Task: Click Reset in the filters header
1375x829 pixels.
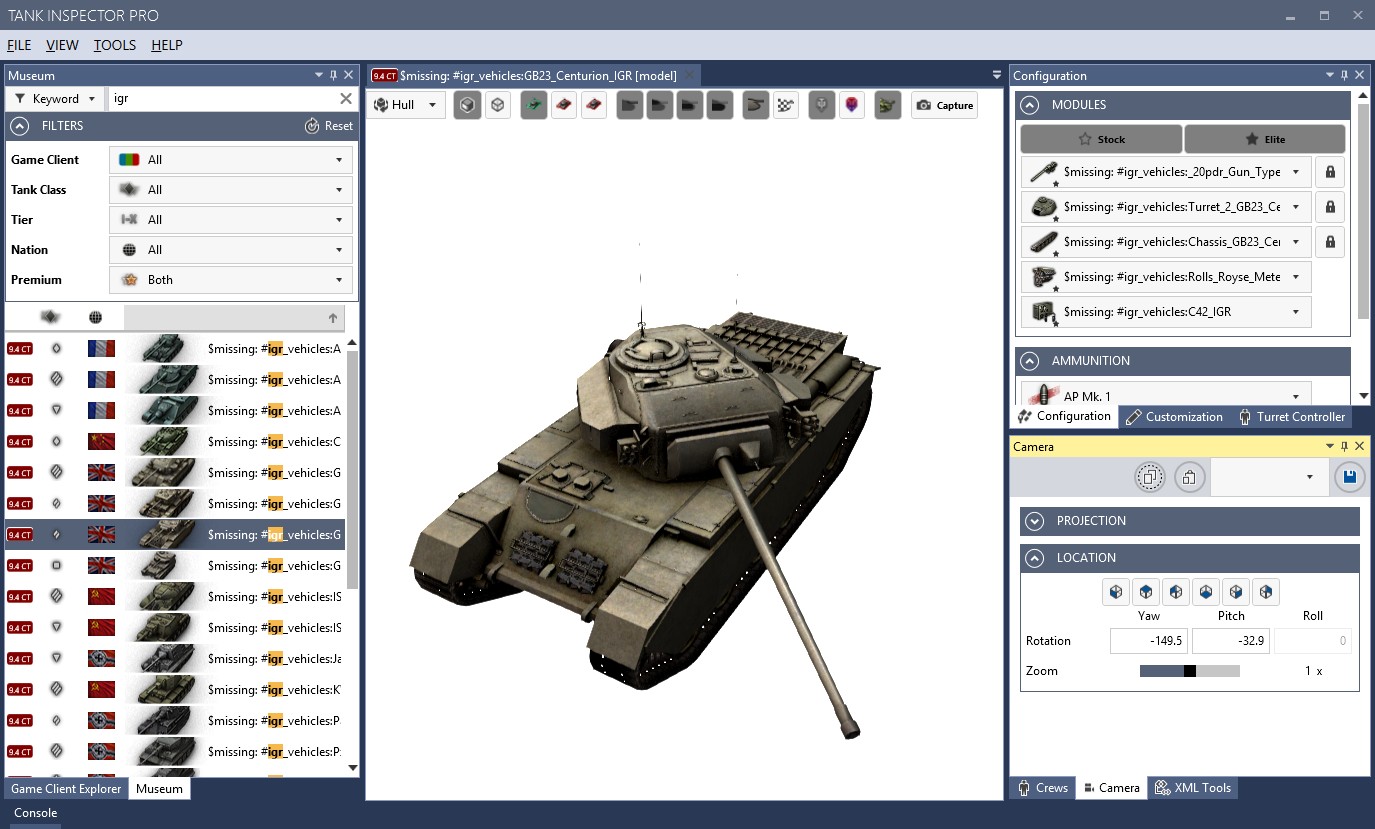Action: point(329,126)
